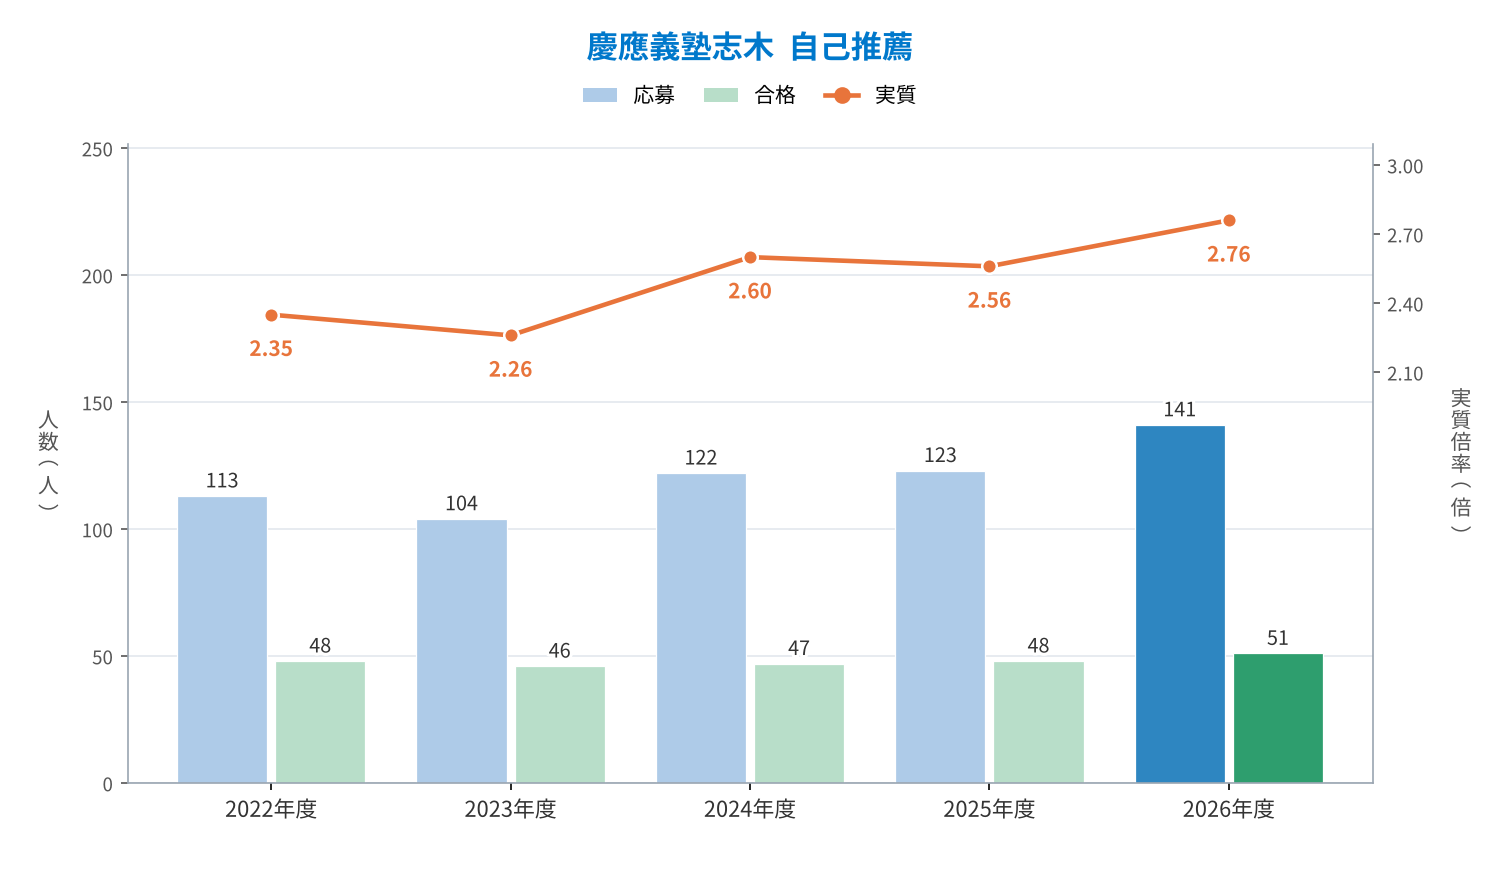Click the line point above the 2.60 label

click(750, 257)
